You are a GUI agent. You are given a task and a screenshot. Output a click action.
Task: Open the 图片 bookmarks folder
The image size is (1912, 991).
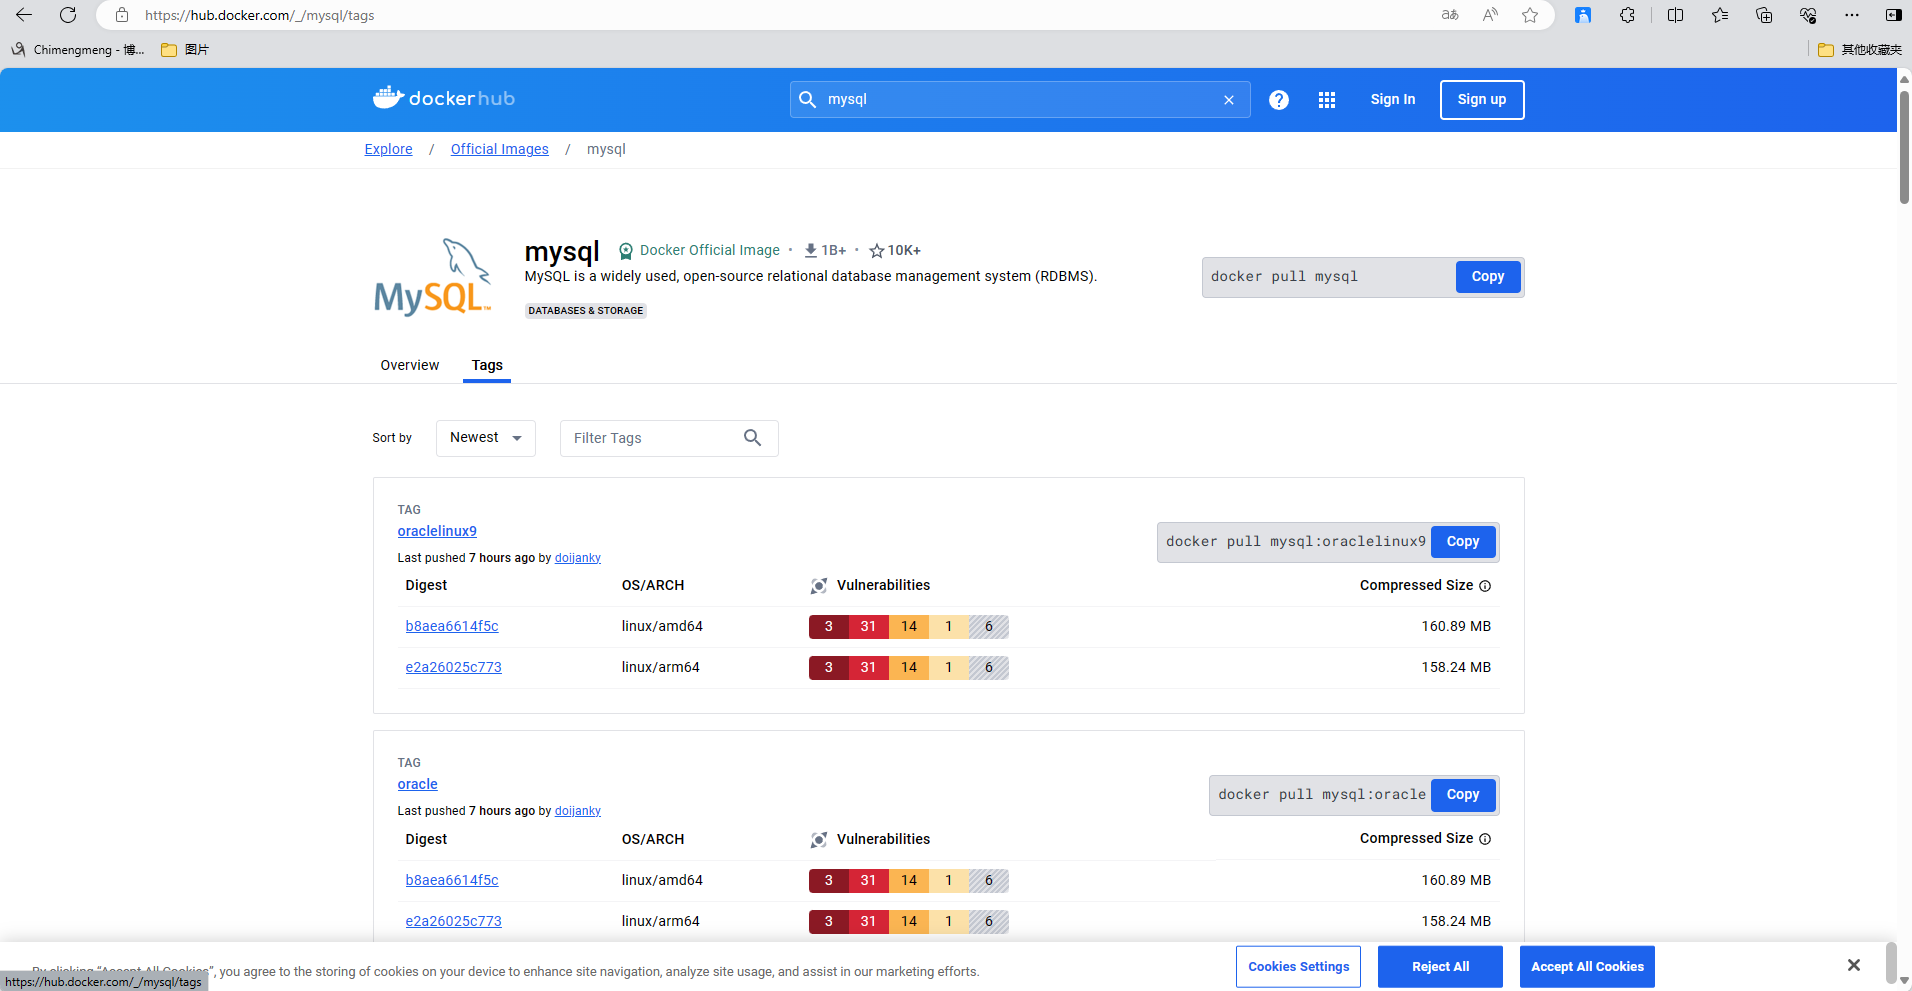[x=186, y=49]
